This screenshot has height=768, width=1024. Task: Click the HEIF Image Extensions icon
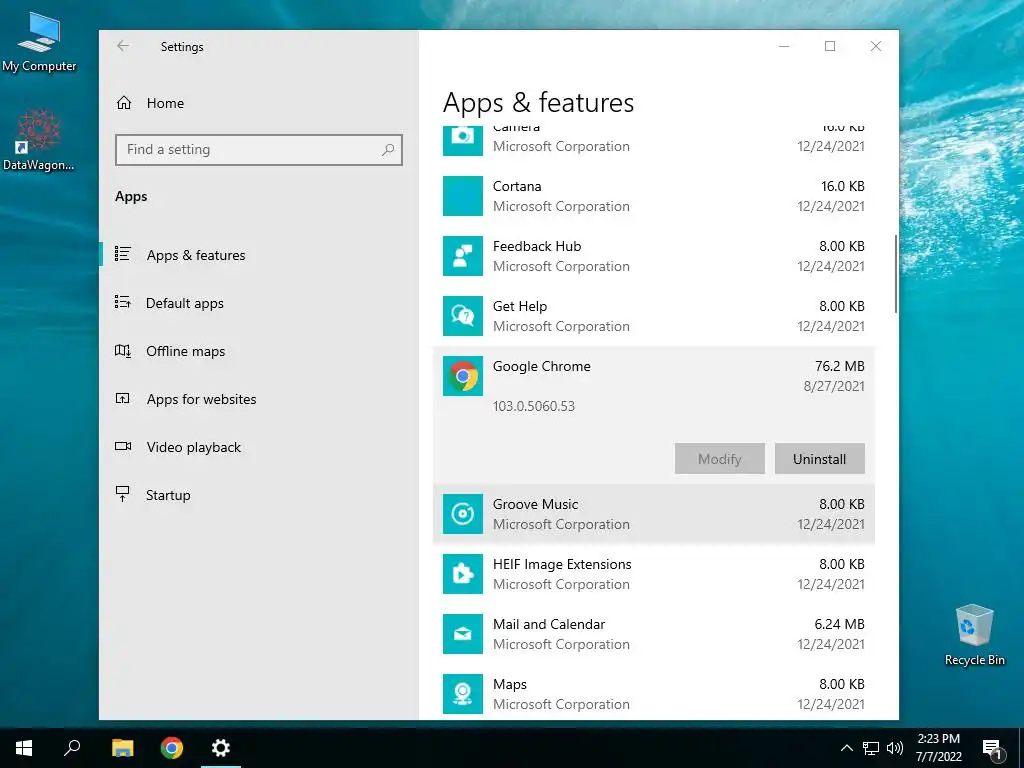pos(462,574)
